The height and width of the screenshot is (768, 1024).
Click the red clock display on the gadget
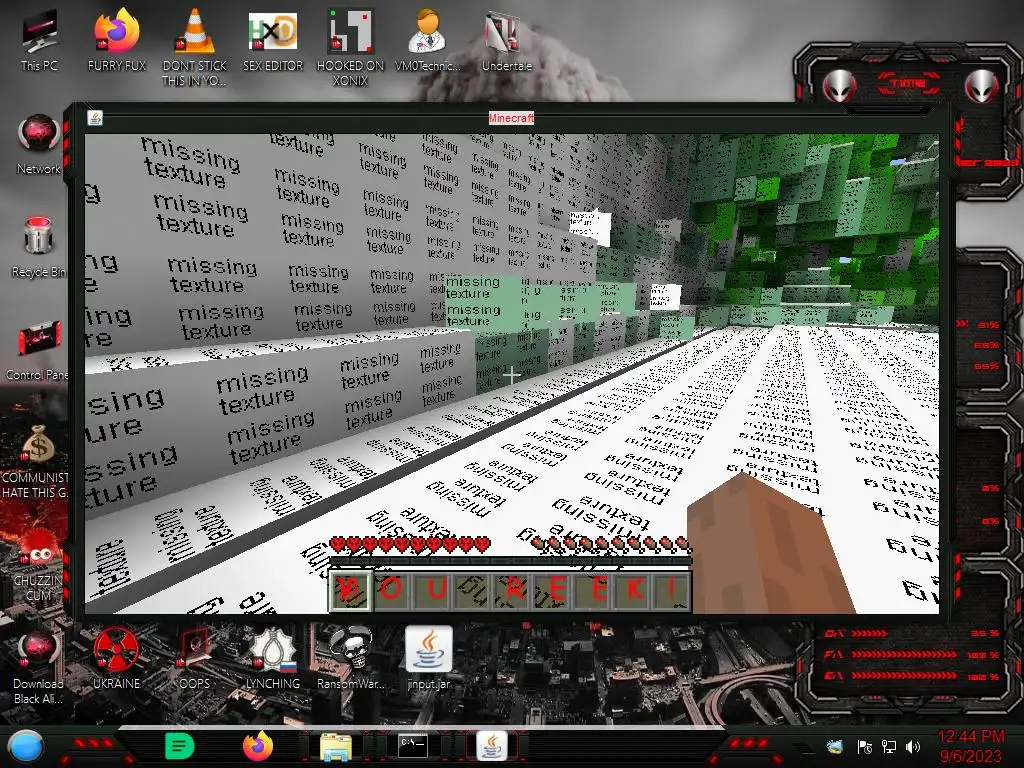(x=909, y=83)
